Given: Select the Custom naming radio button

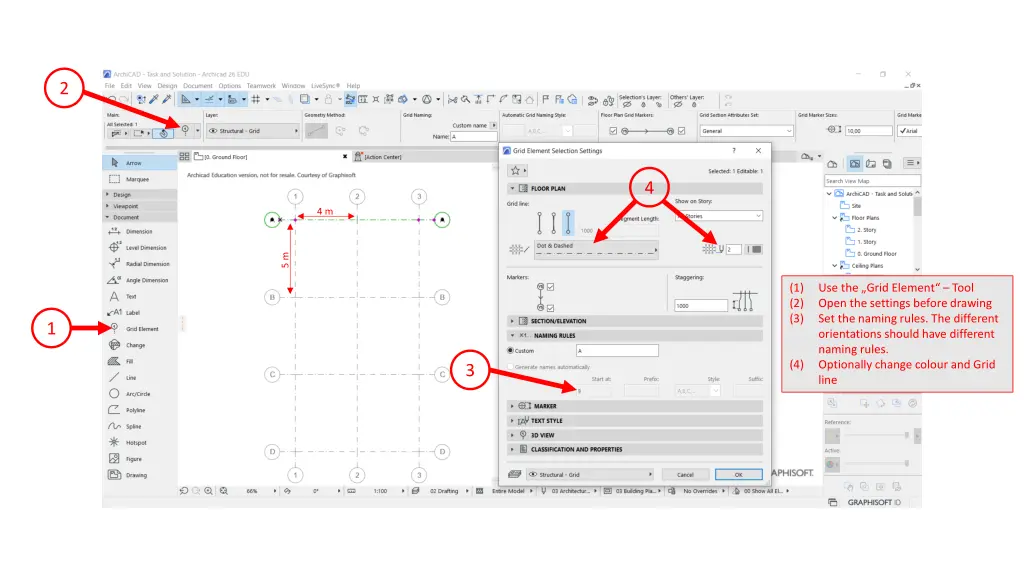Looking at the screenshot, I should click(511, 351).
